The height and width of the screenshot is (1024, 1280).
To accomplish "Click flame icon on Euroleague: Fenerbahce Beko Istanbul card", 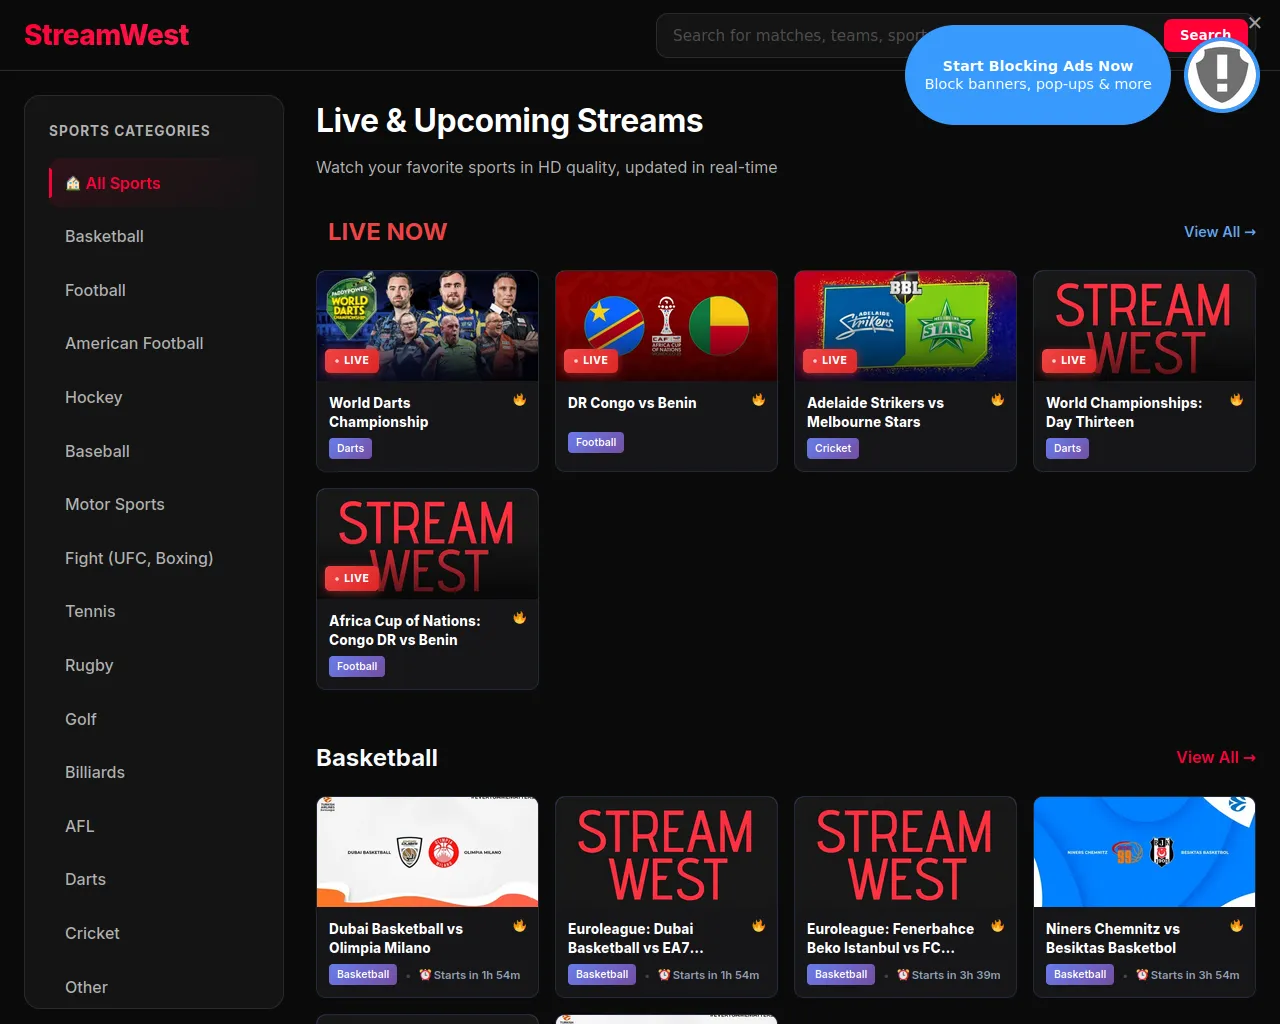I will 998,926.
